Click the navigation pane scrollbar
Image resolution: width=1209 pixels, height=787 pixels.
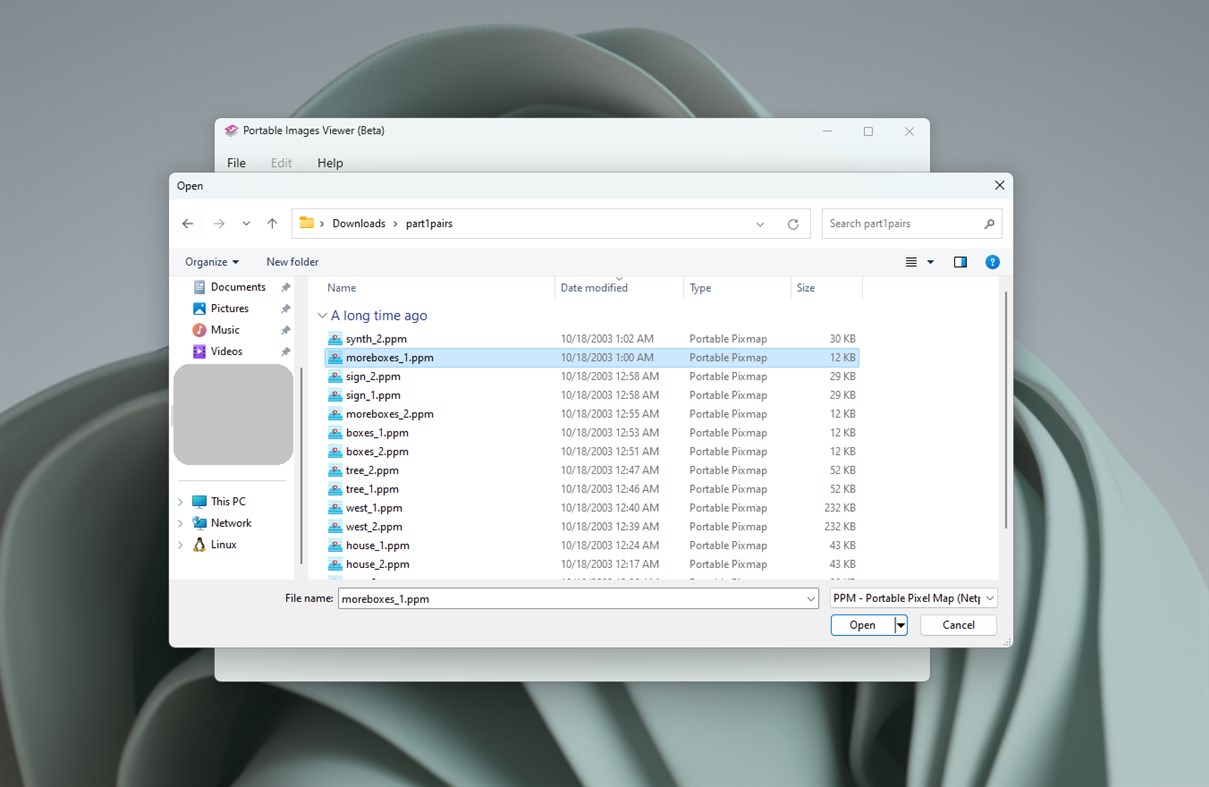(x=301, y=465)
